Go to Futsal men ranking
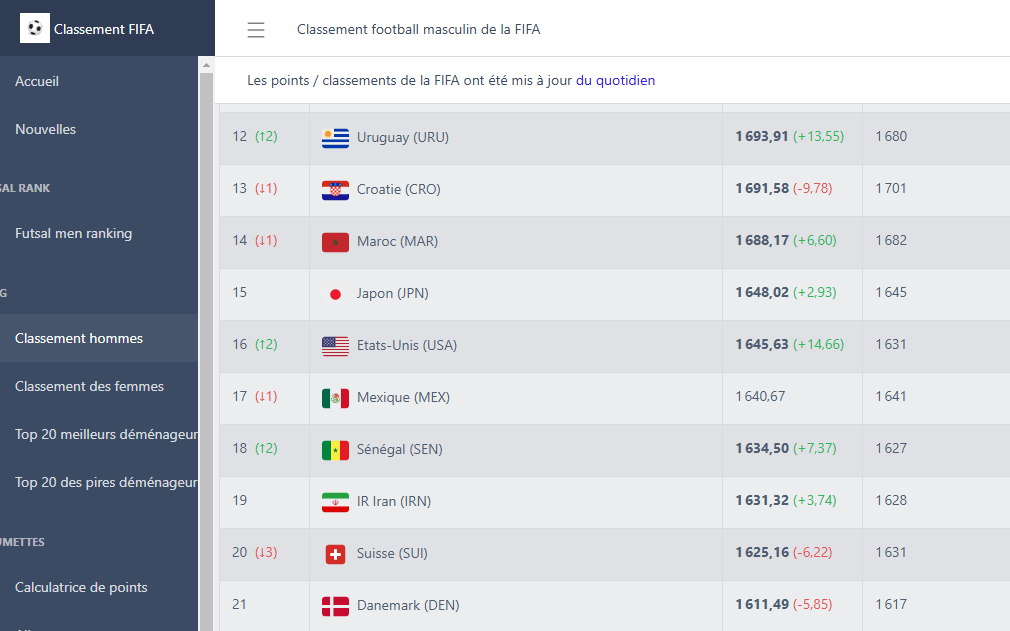 (x=73, y=233)
